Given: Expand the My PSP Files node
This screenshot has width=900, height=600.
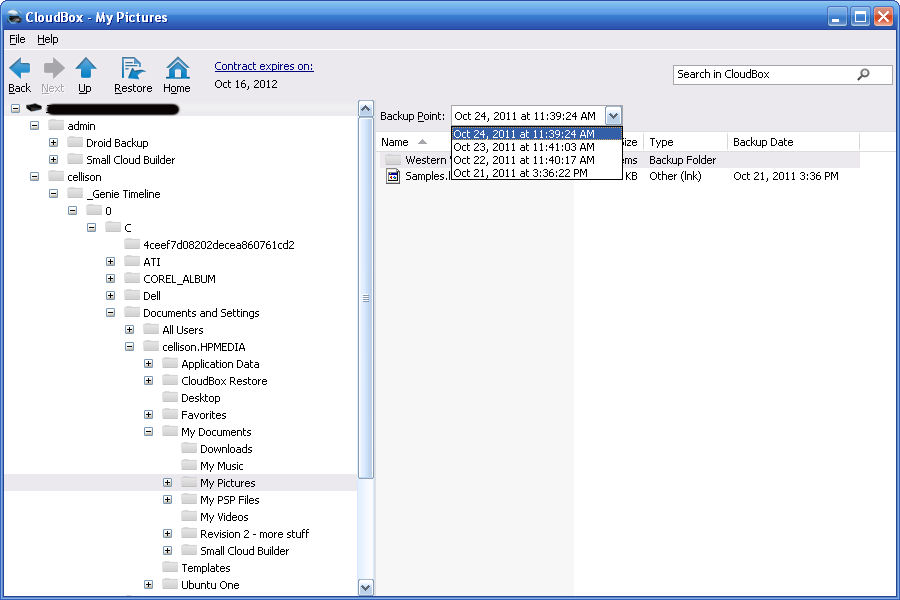Looking at the screenshot, I should 167,500.
